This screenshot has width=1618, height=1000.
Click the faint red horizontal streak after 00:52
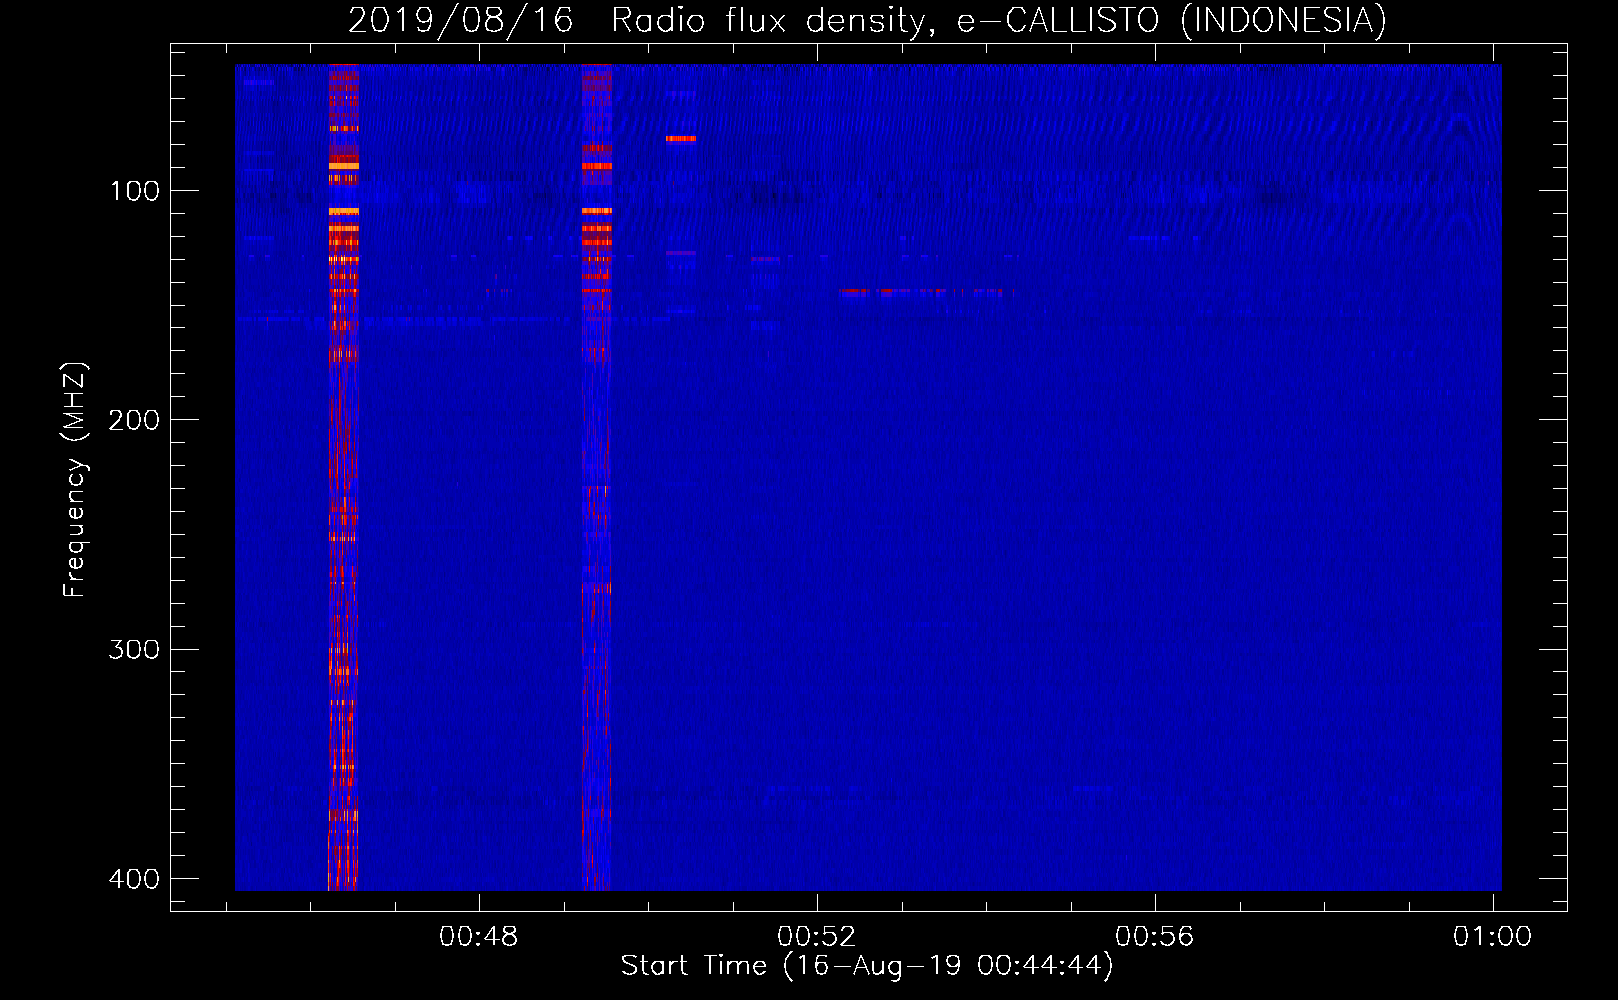pos(926,293)
